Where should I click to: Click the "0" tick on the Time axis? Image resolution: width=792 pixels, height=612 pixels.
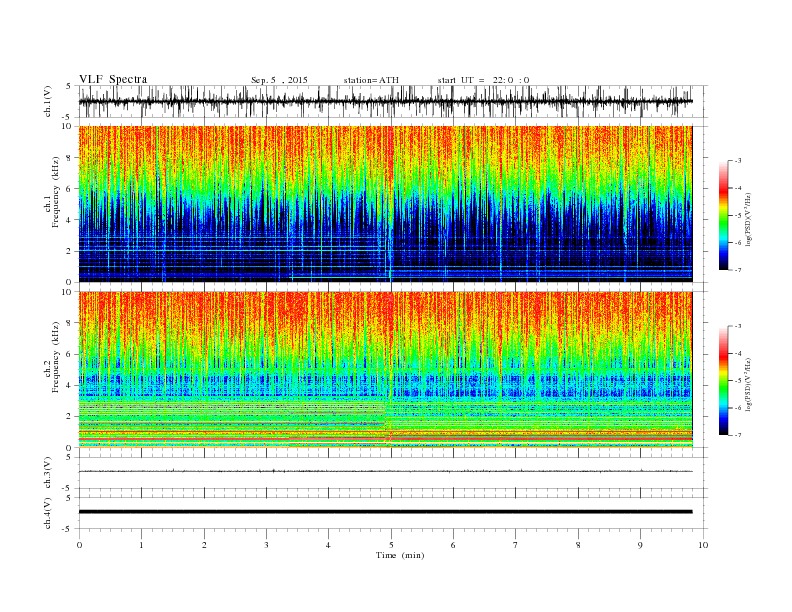coord(79,545)
